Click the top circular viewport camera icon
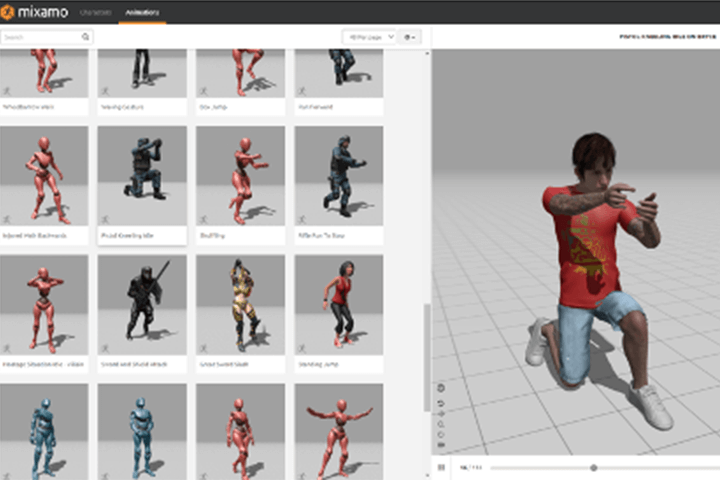 [x=441, y=388]
